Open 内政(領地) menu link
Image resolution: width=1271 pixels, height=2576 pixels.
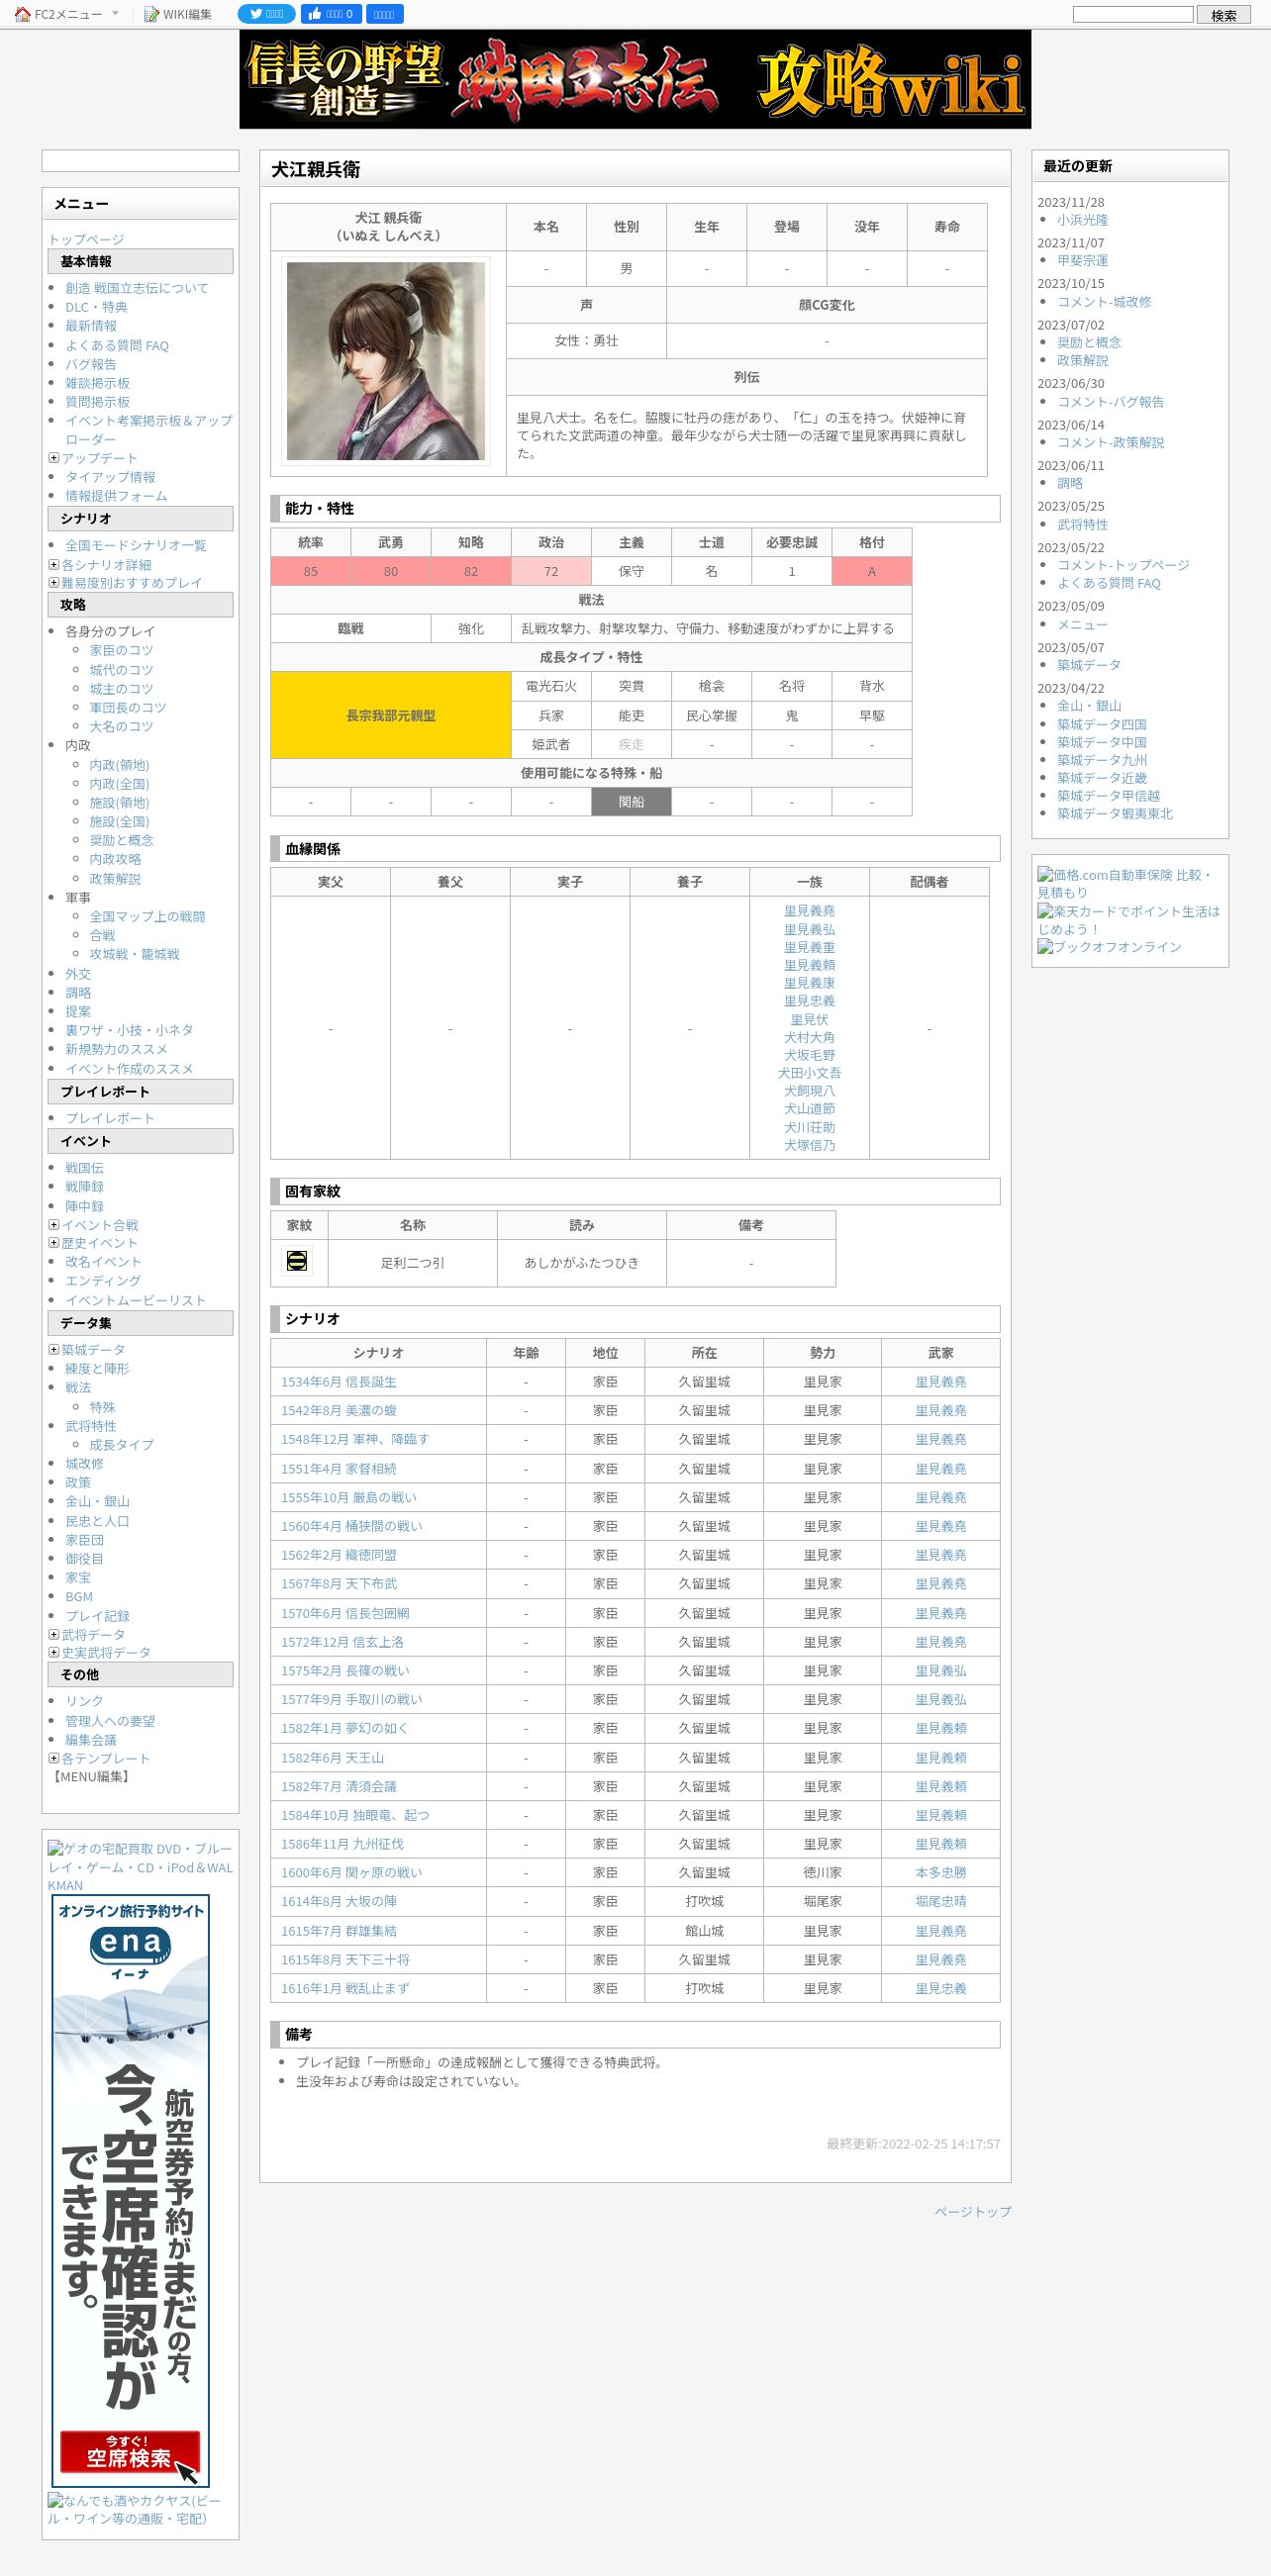pyautogui.click(x=119, y=765)
